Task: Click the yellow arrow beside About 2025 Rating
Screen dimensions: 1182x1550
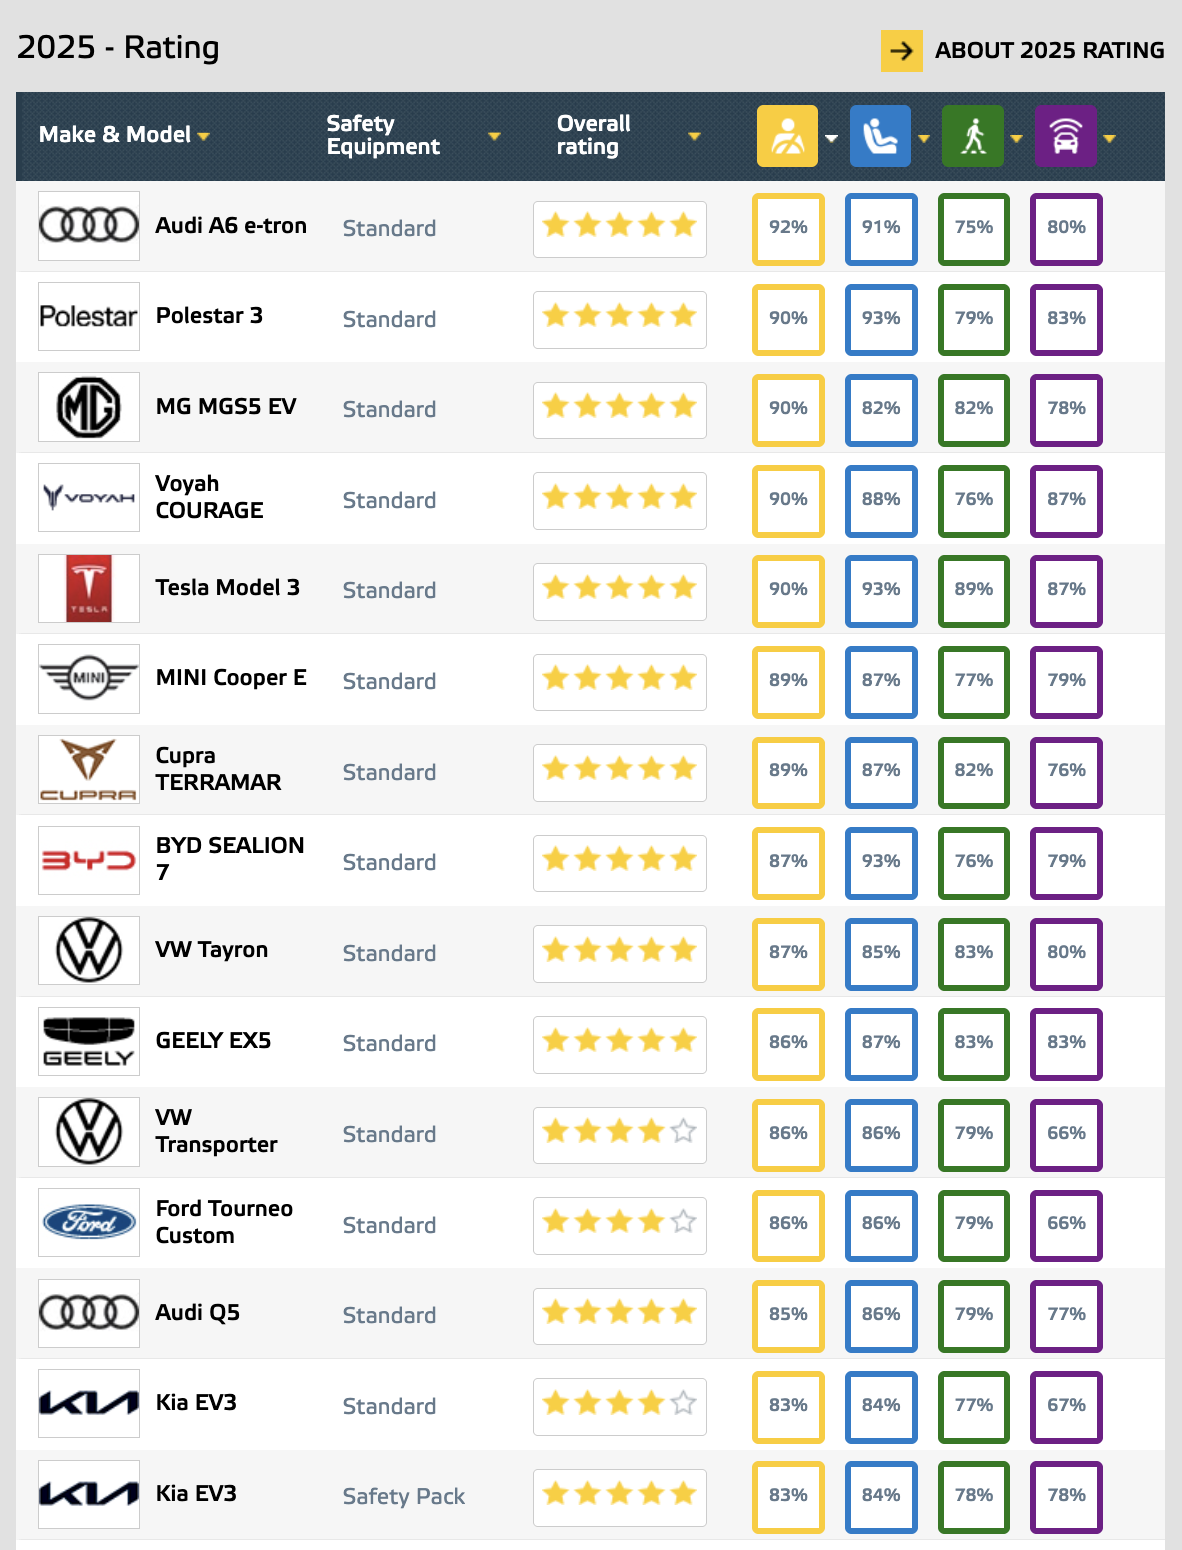Action: [901, 50]
